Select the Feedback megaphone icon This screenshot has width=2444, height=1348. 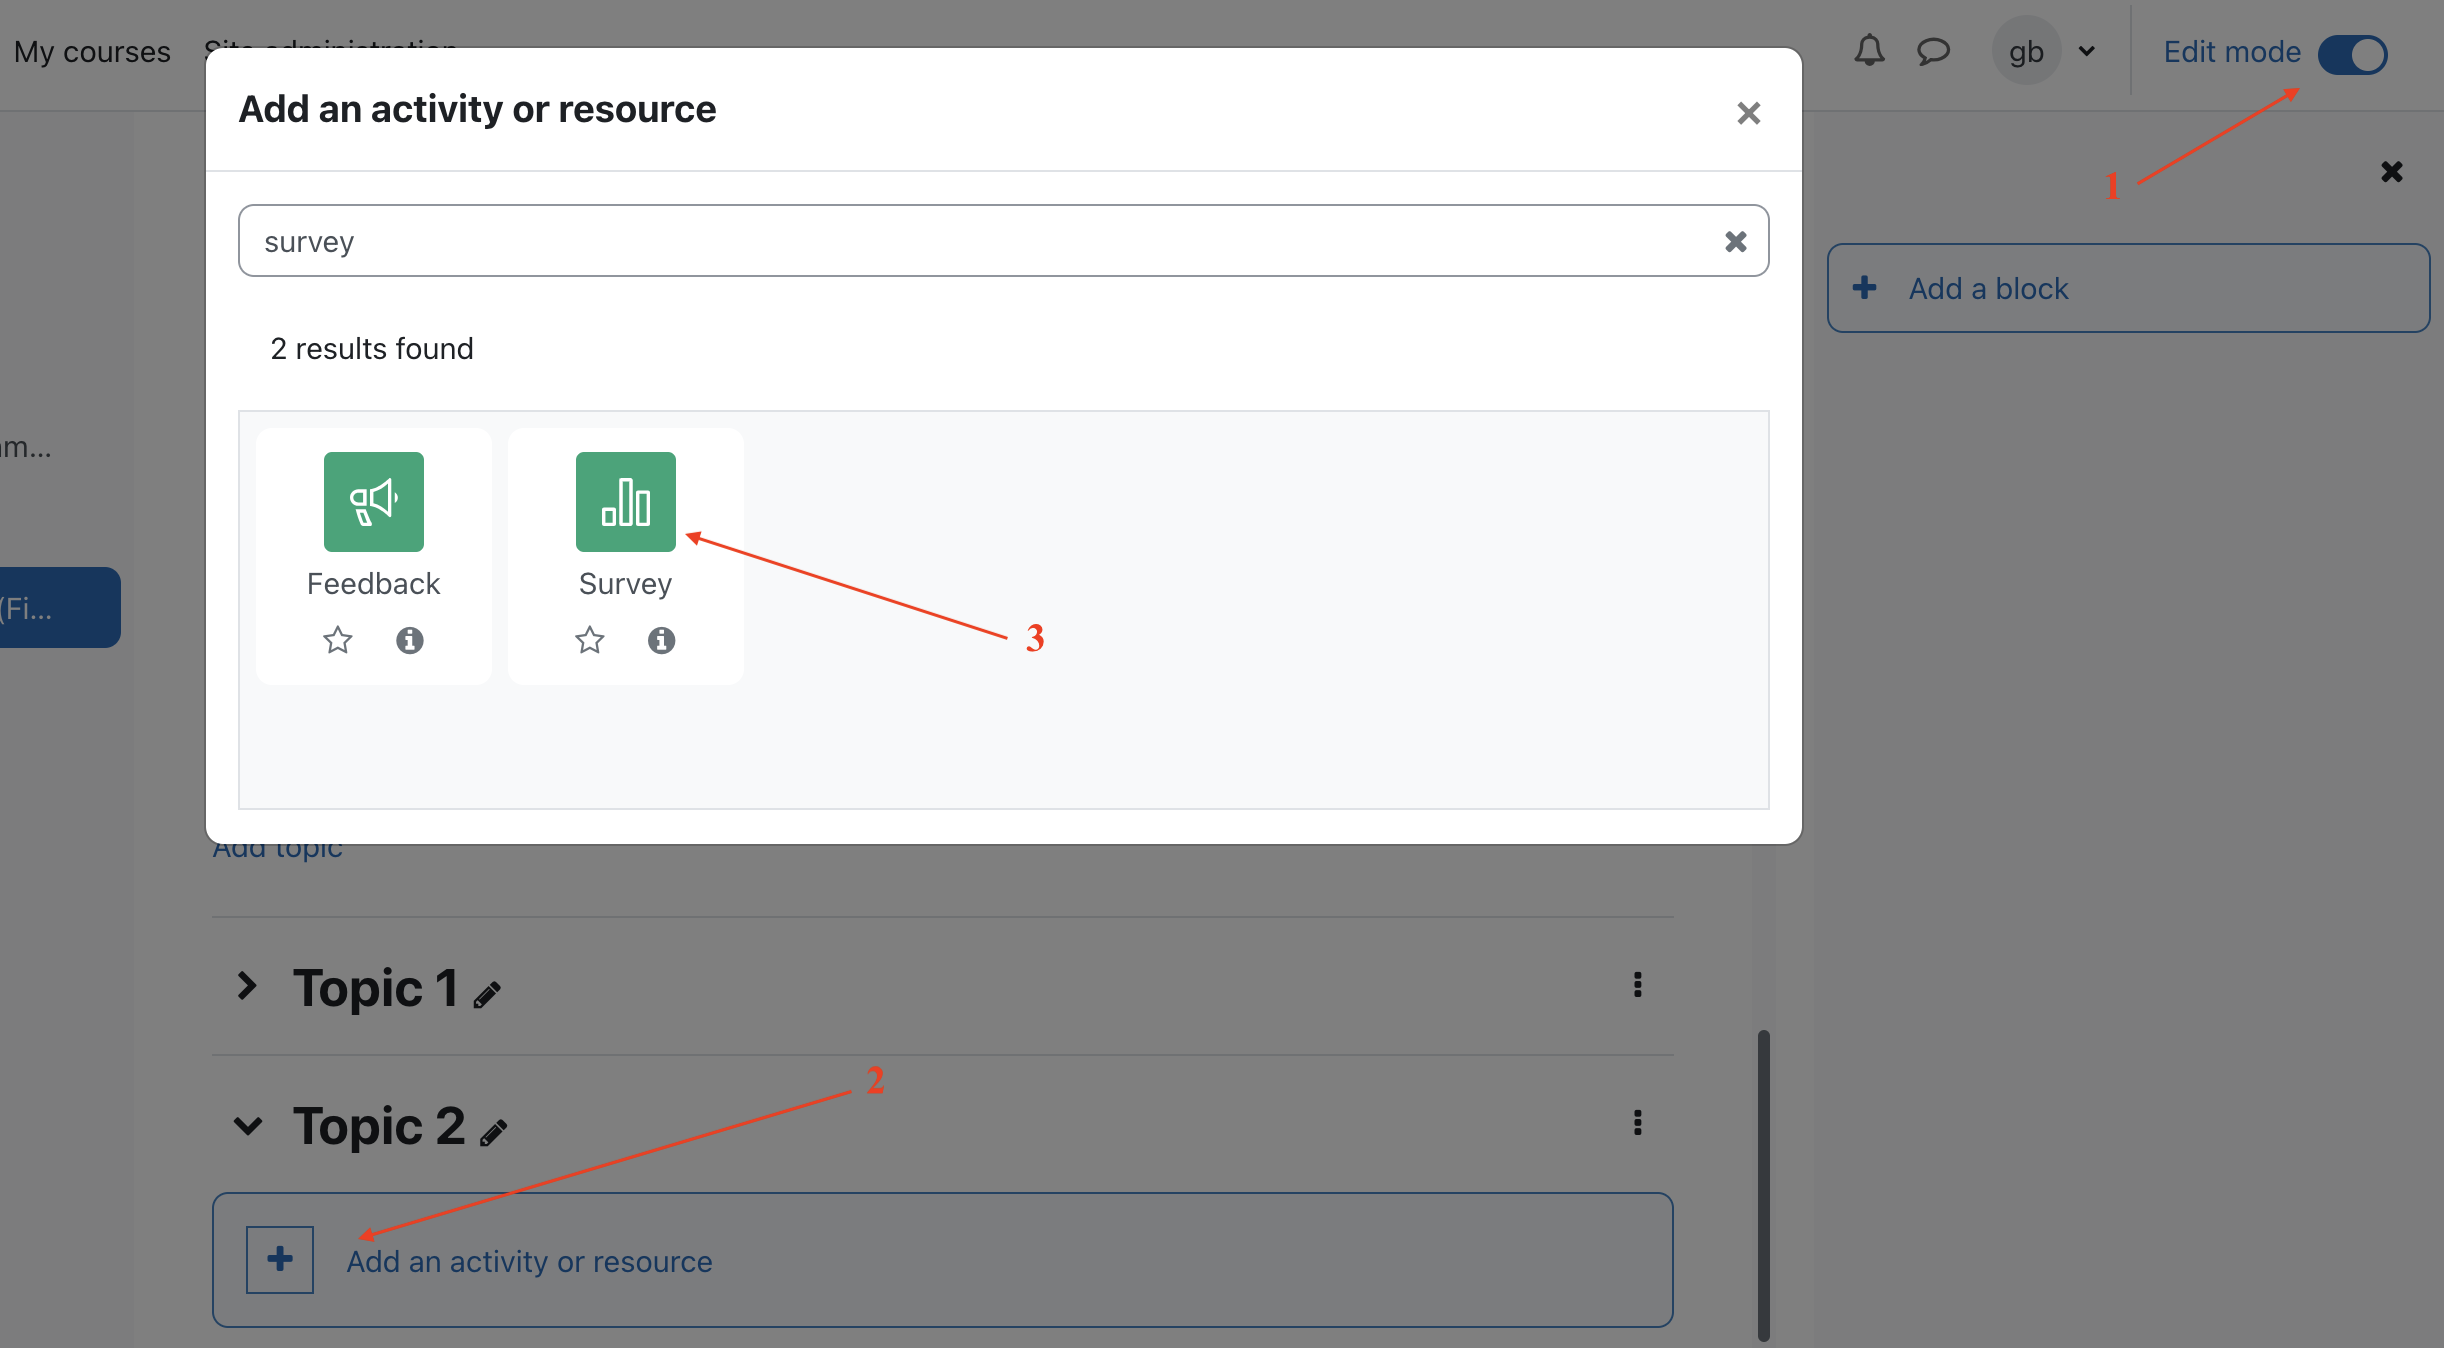(x=373, y=501)
